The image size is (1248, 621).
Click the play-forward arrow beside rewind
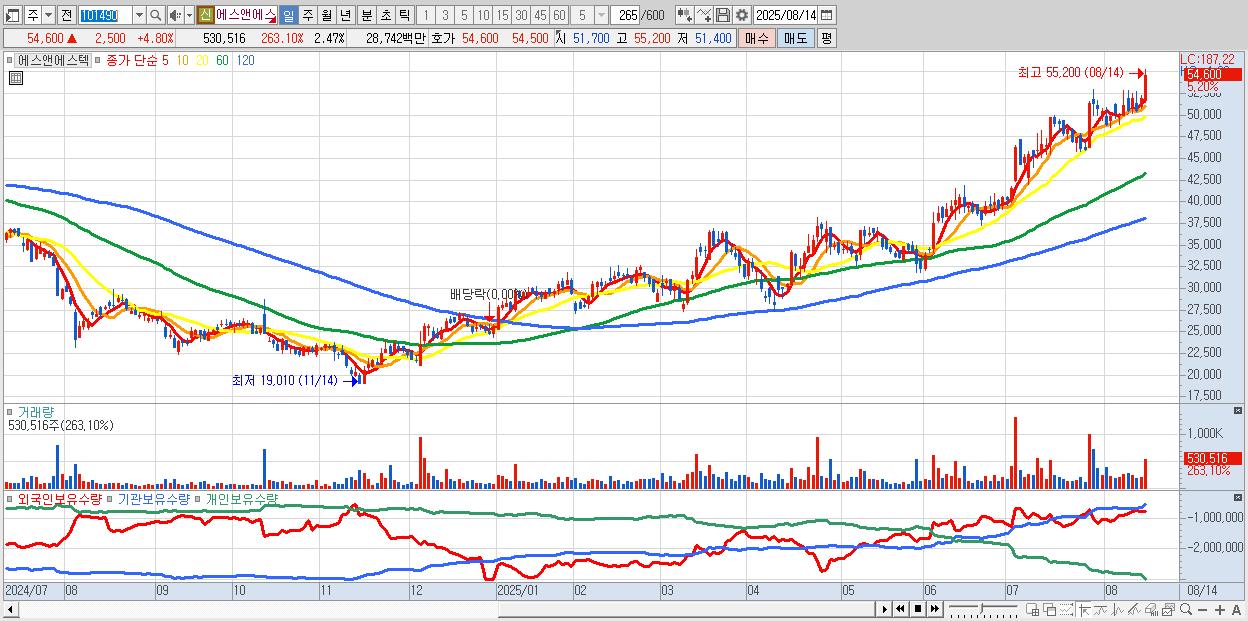(884, 609)
